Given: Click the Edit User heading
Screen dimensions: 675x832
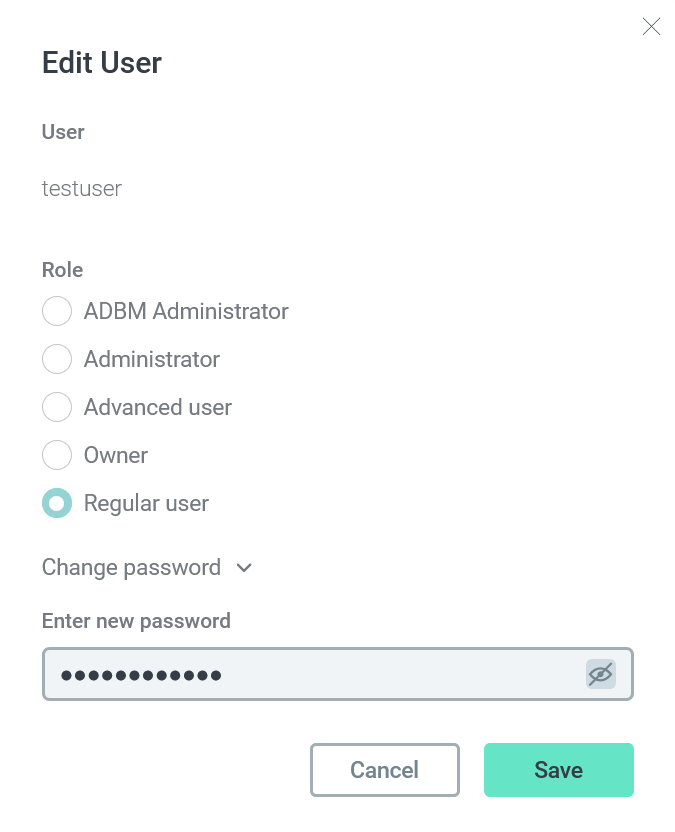Looking at the screenshot, I should [101, 63].
